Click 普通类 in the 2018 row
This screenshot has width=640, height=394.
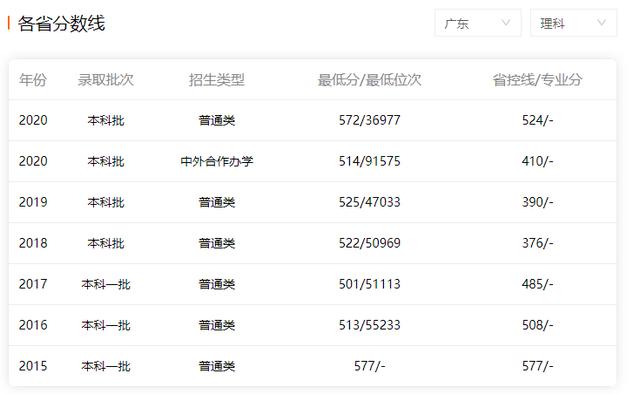(x=217, y=243)
